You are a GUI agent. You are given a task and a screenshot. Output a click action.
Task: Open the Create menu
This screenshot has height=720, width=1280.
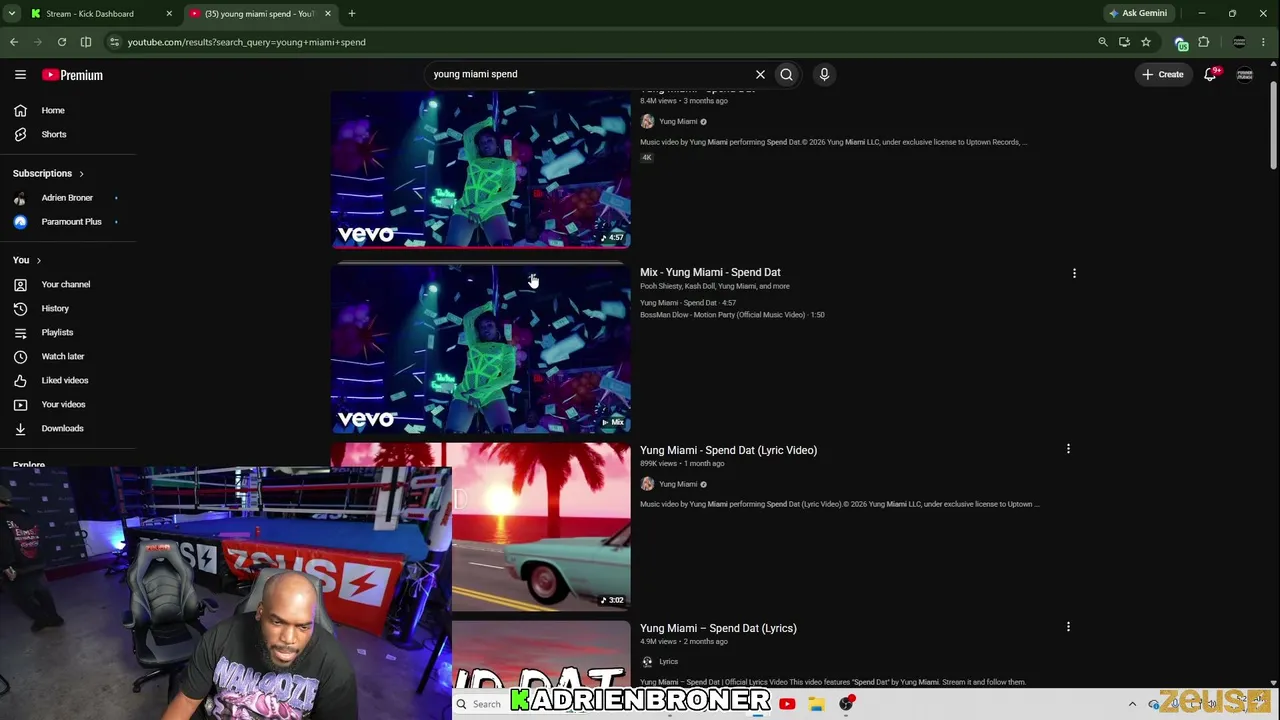(x=1163, y=74)
